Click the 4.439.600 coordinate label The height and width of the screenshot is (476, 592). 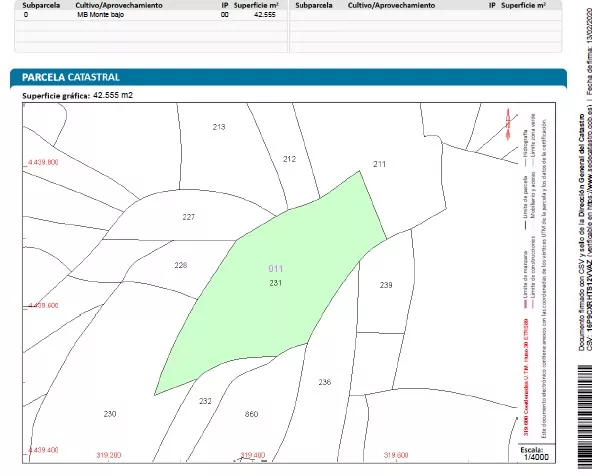(43, 305)
